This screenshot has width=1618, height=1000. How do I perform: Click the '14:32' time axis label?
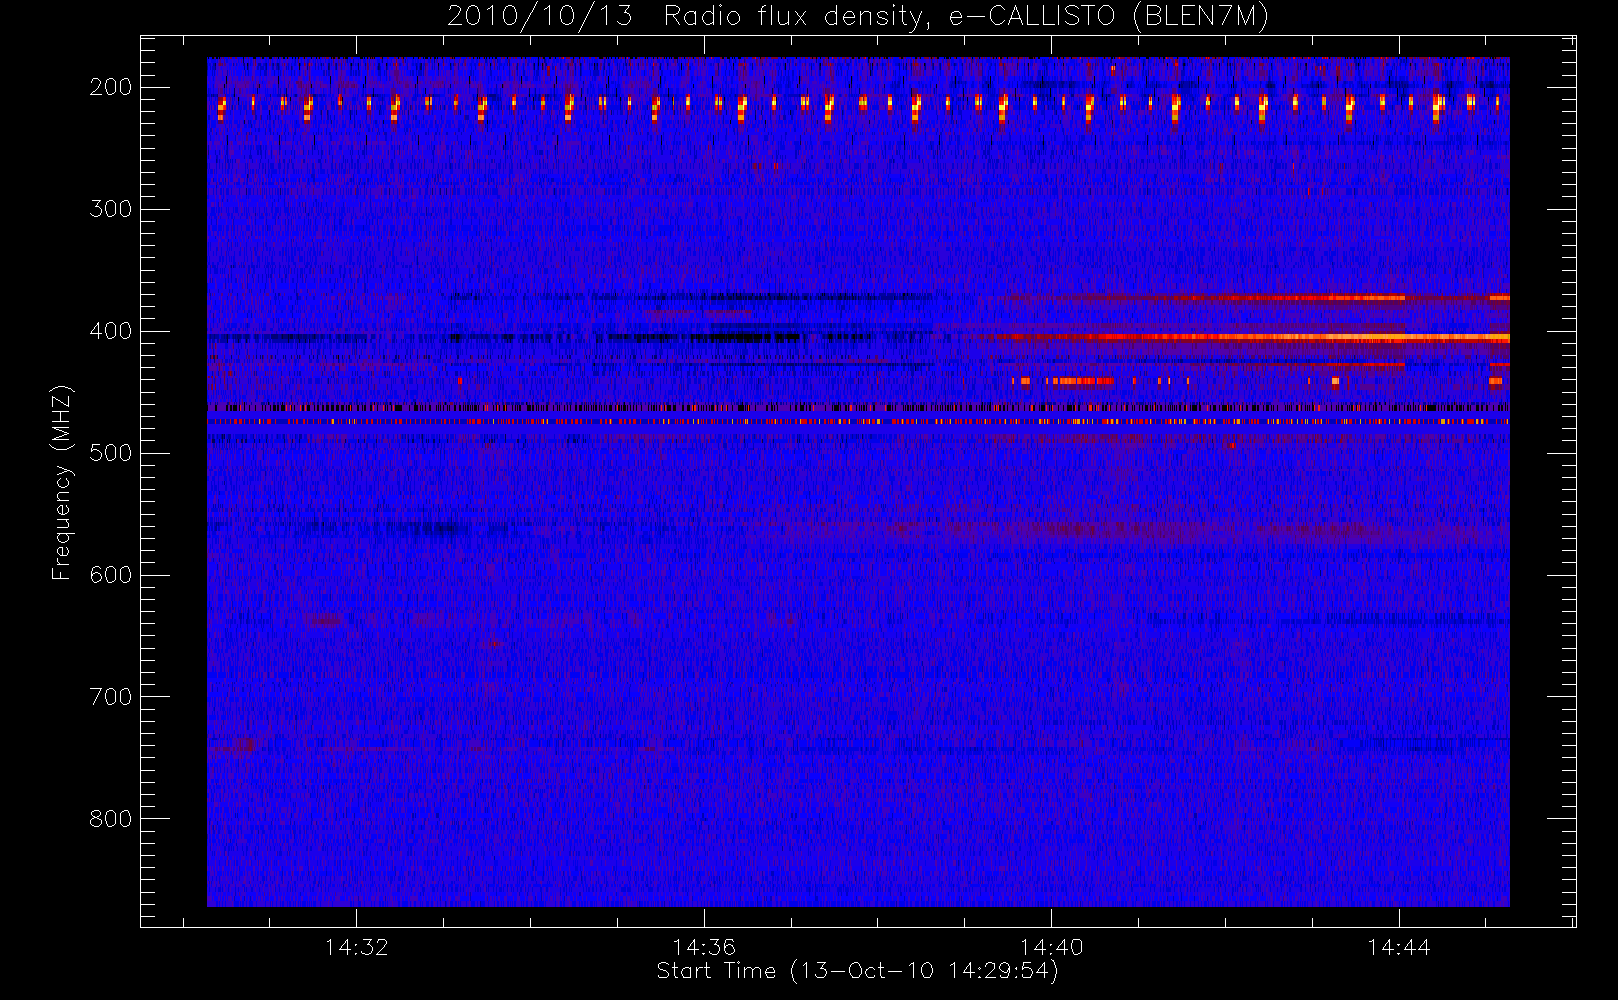click(x=357, y=947)
